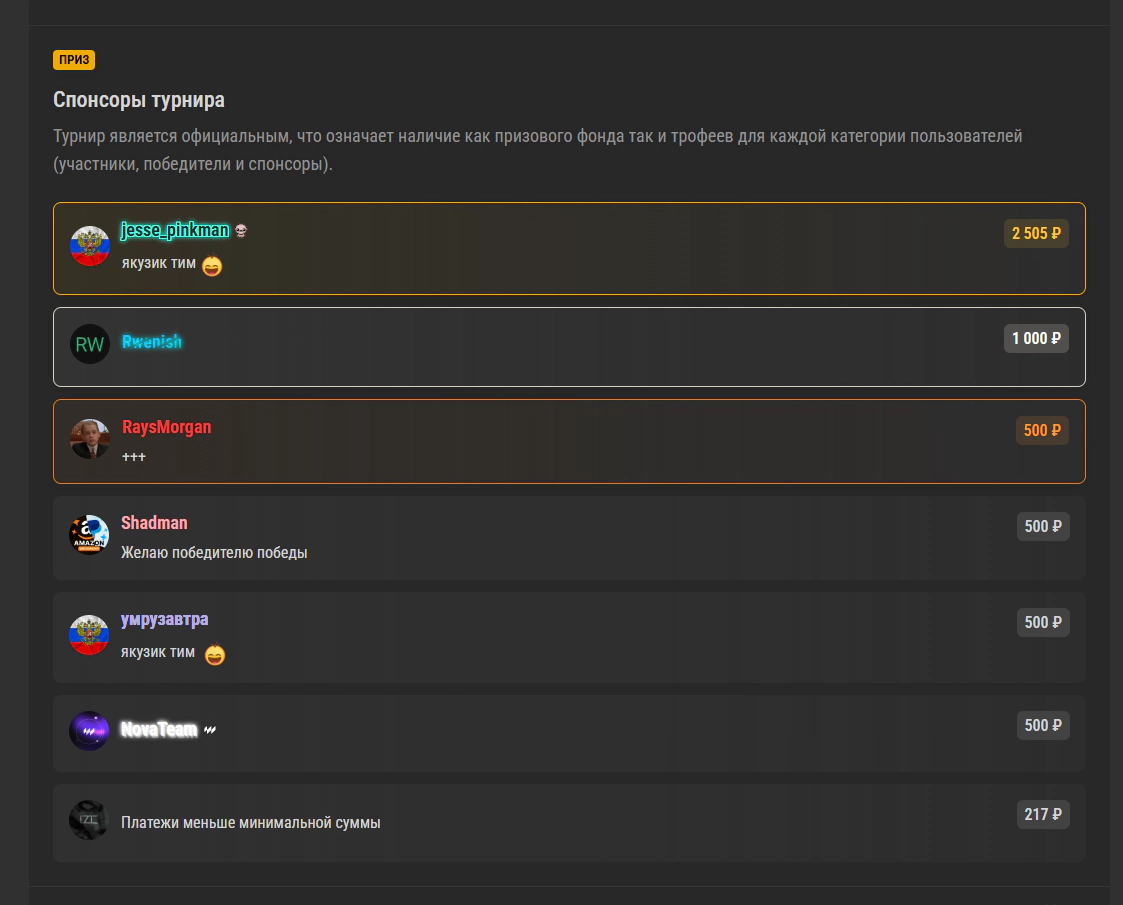The image size is (1123, 905).
Task: Click jesse_pinkman's Russian flag avatar
Action: (x=90, y=246)
